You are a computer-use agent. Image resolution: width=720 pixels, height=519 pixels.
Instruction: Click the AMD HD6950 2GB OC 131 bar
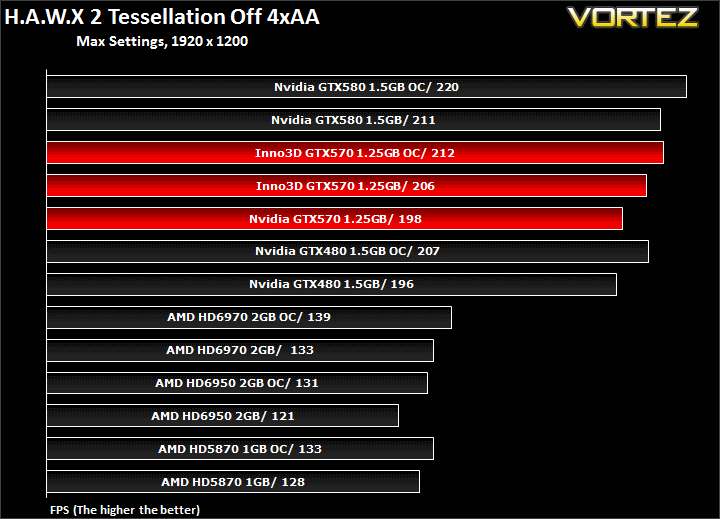pos(237,383)
